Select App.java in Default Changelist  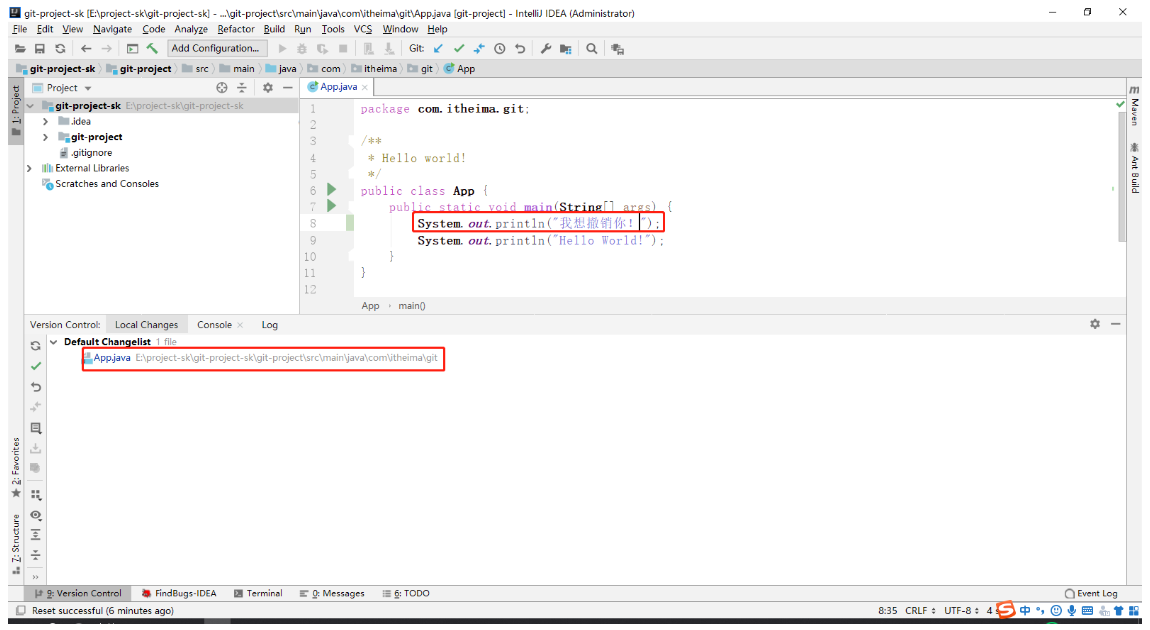tap(112, 358)
